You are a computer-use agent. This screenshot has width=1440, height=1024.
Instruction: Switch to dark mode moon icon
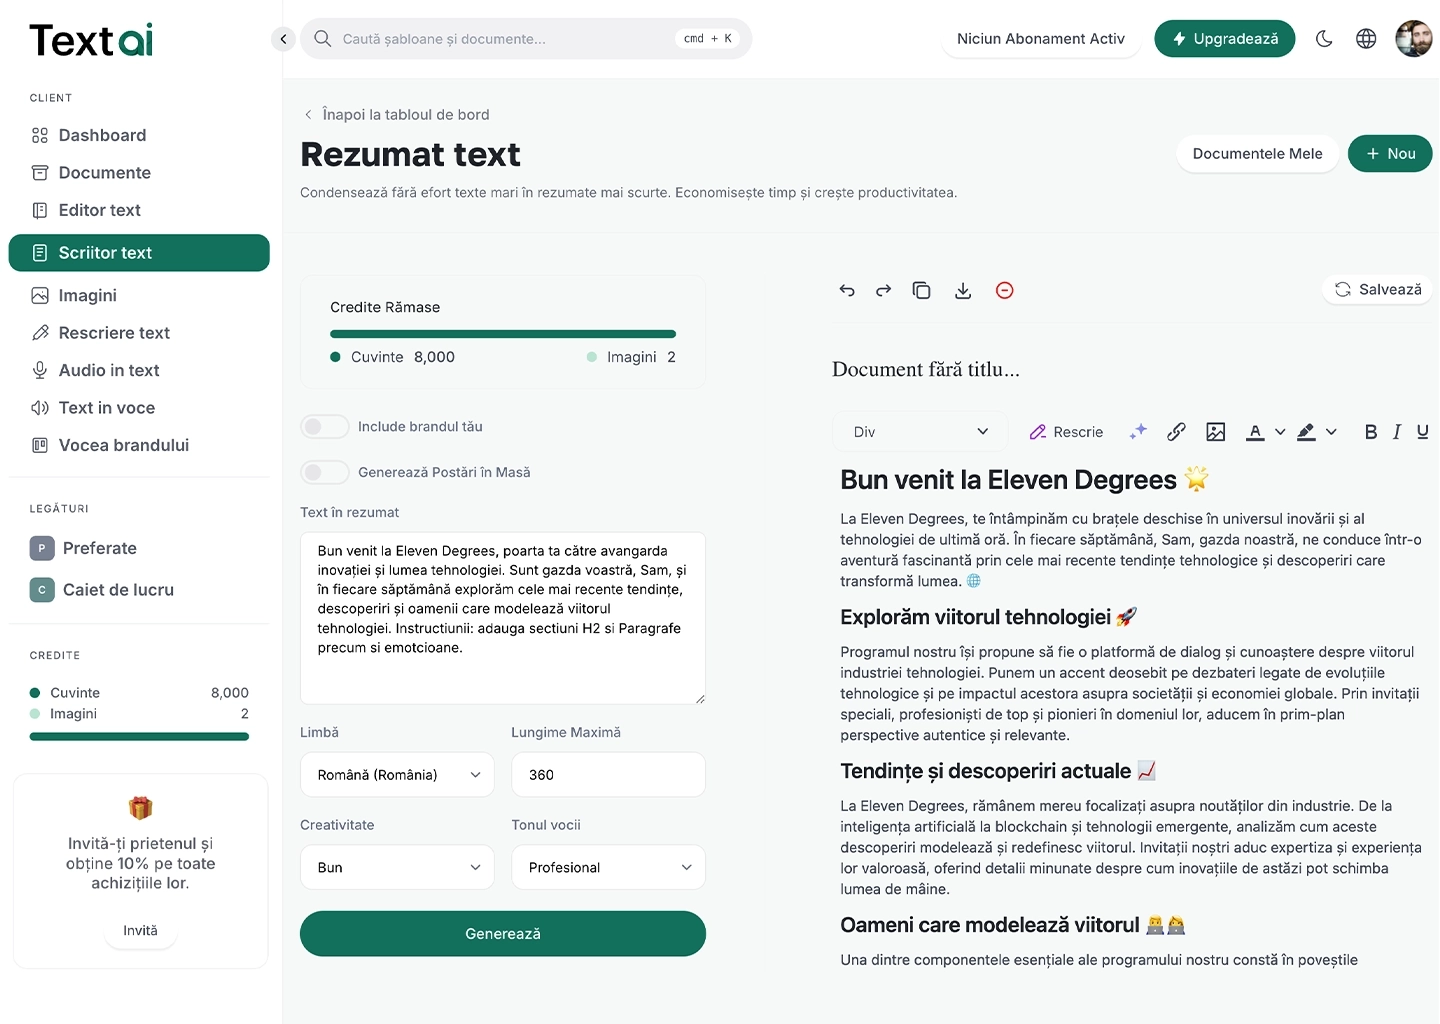[x=1324, y=39]
